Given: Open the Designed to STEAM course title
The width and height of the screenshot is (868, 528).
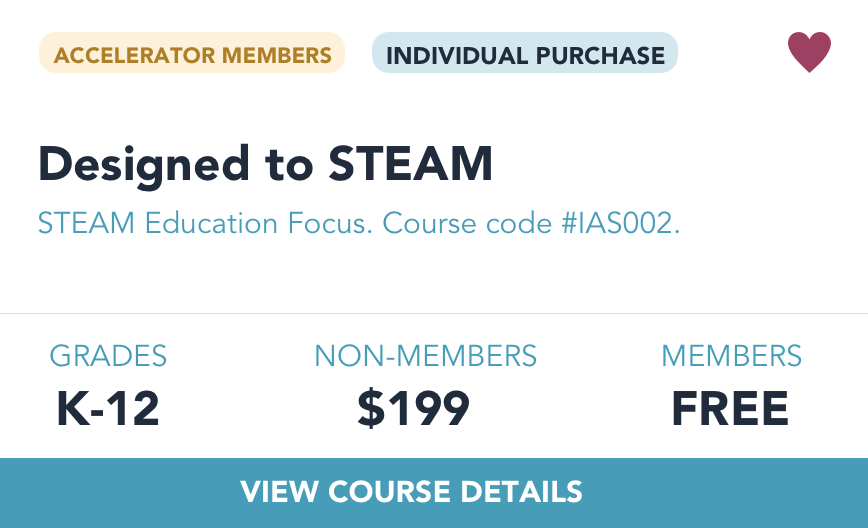Looking at the screenshot, I should point(265,164).
